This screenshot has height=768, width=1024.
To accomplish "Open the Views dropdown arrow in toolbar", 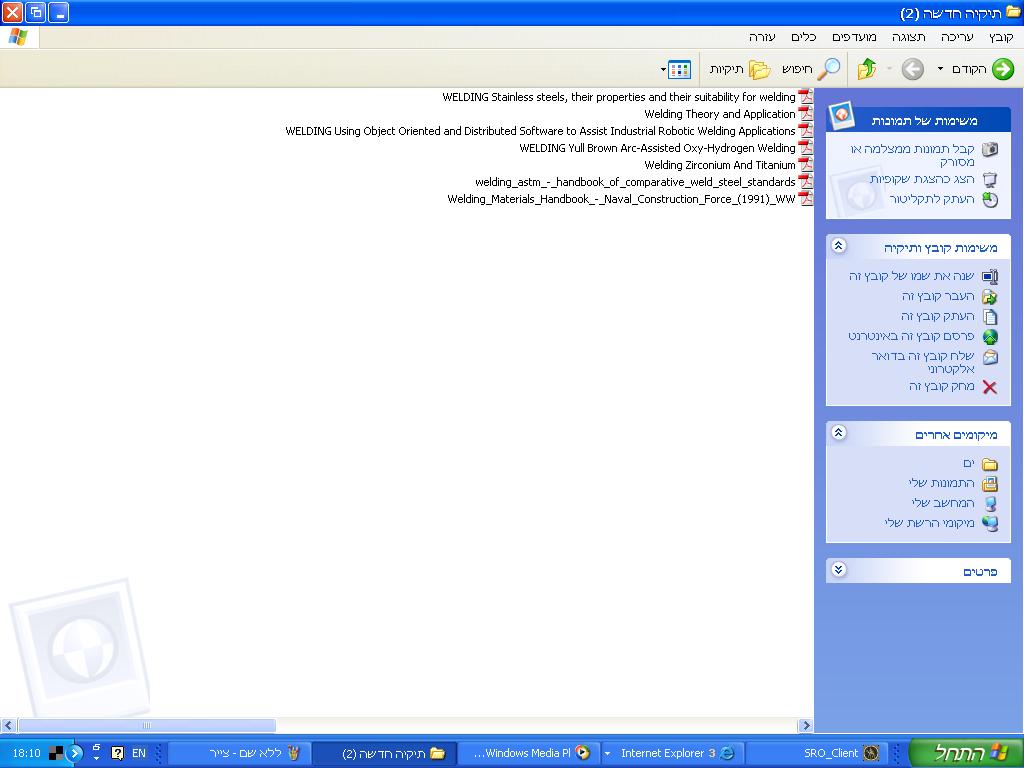I will [663, 70].
